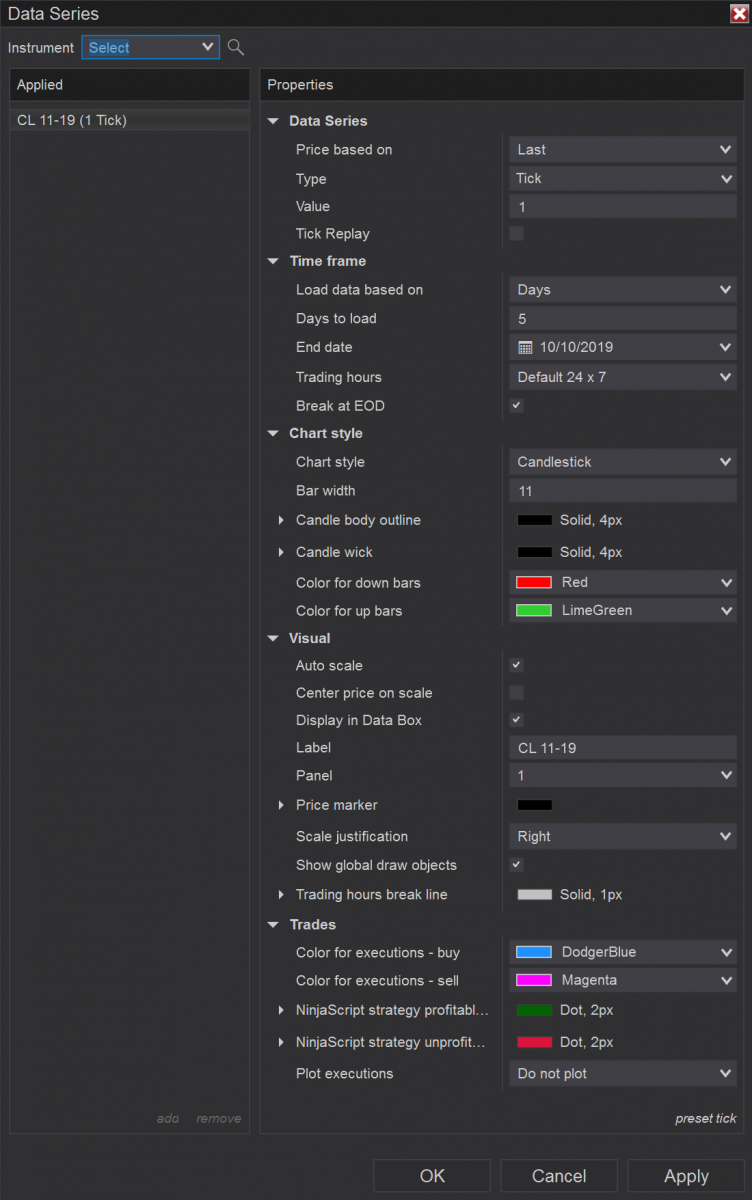Expand the Trading hours break line row
This screenshot has height=1200, width=752.
(281, 895)
